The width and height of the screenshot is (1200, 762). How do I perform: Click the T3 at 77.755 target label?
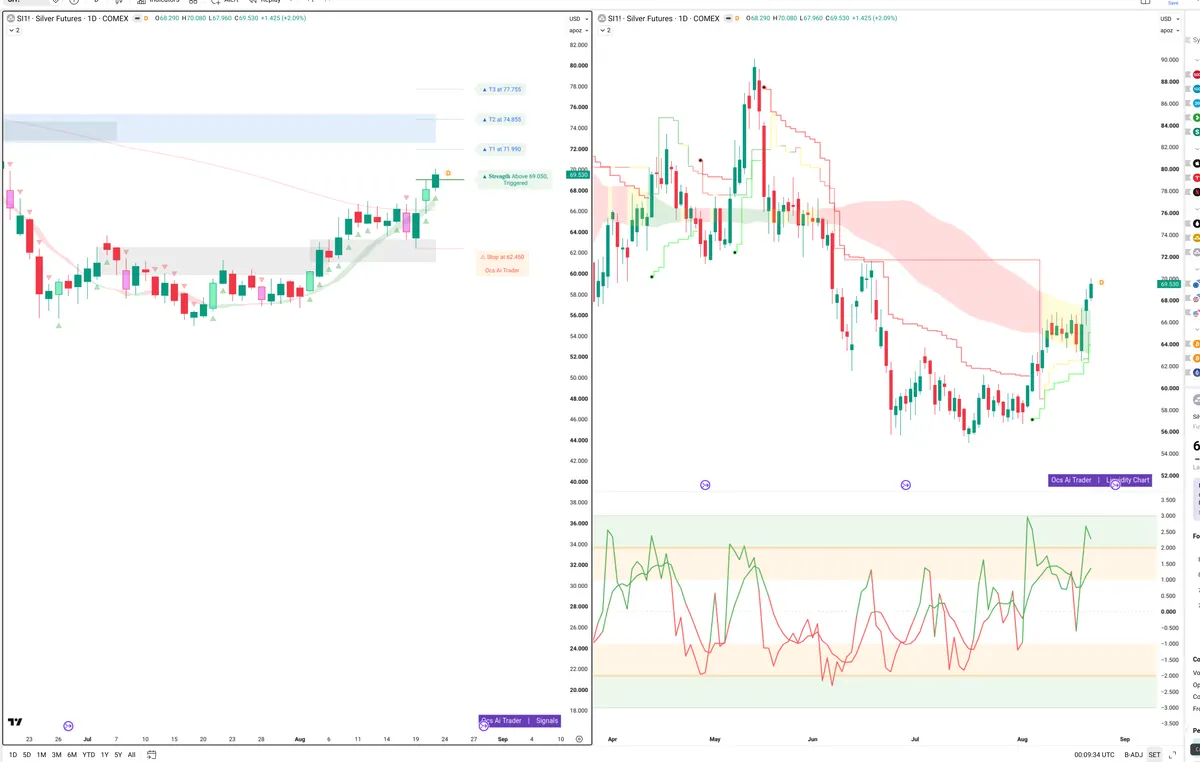point(502,90)
